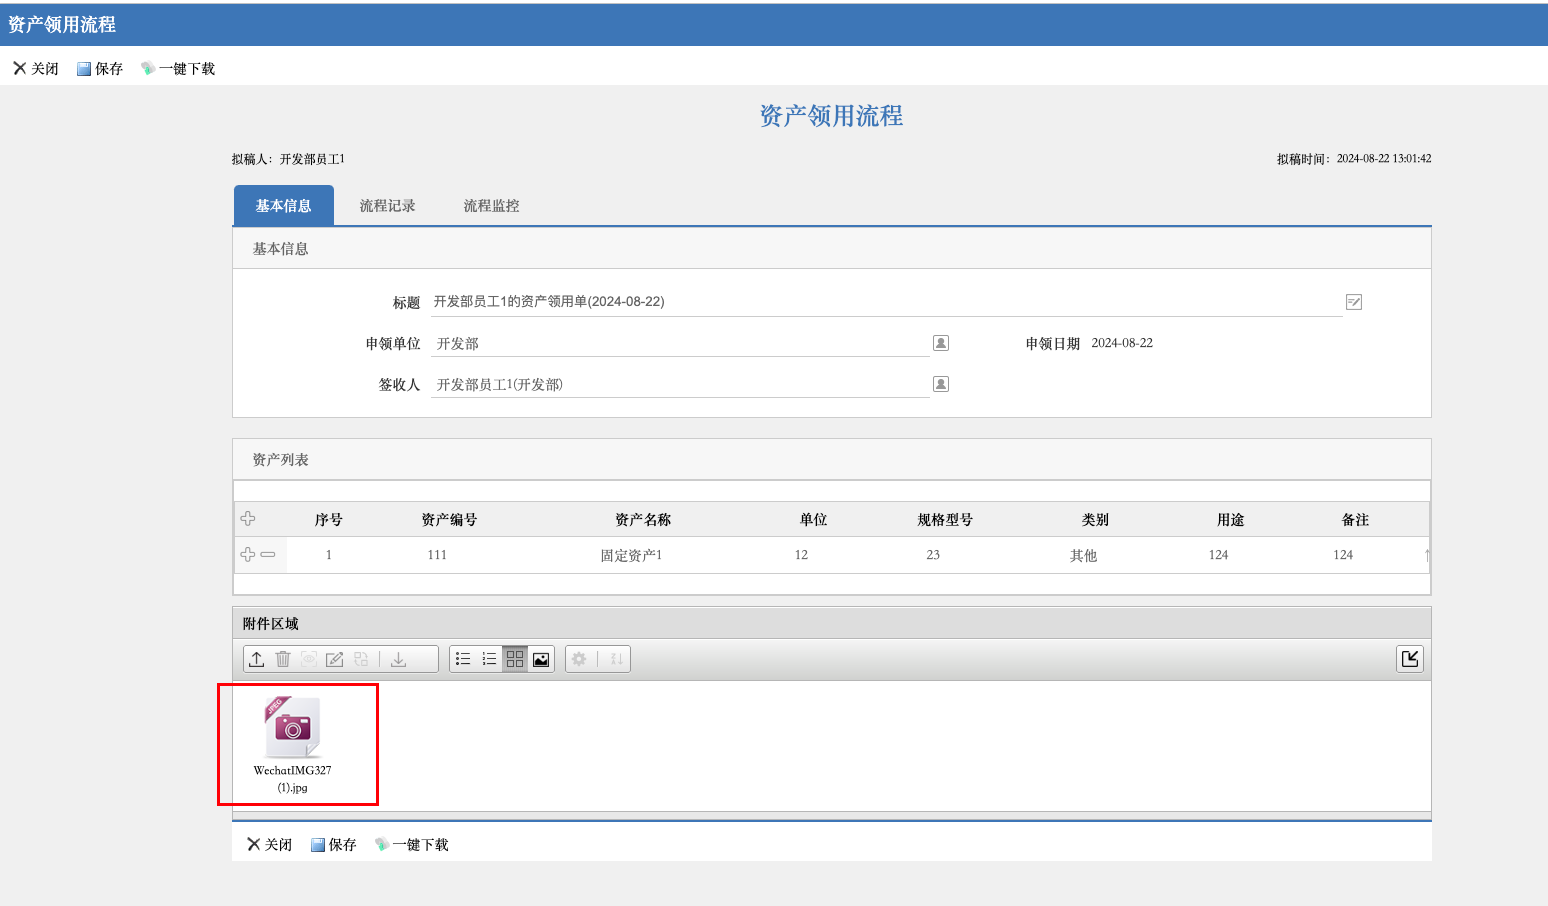
Task: Collapse the attachment area with corner arrow
Action: (1410, 659)
